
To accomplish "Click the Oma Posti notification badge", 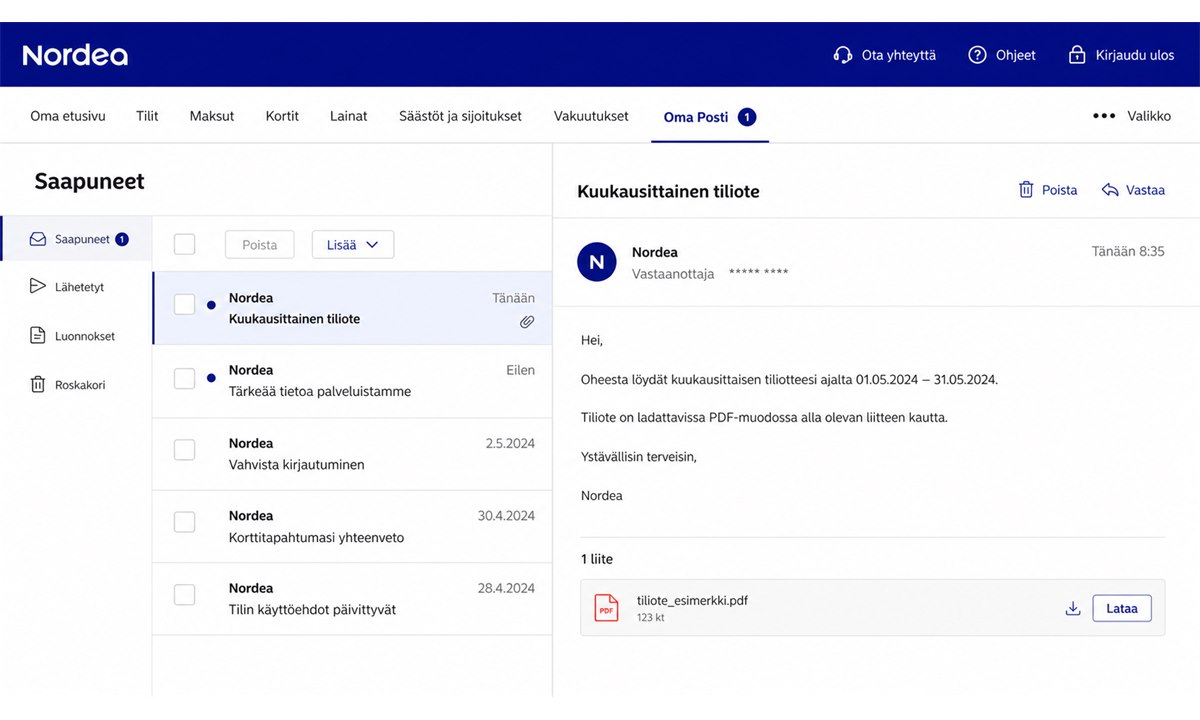I will [747, 117].
